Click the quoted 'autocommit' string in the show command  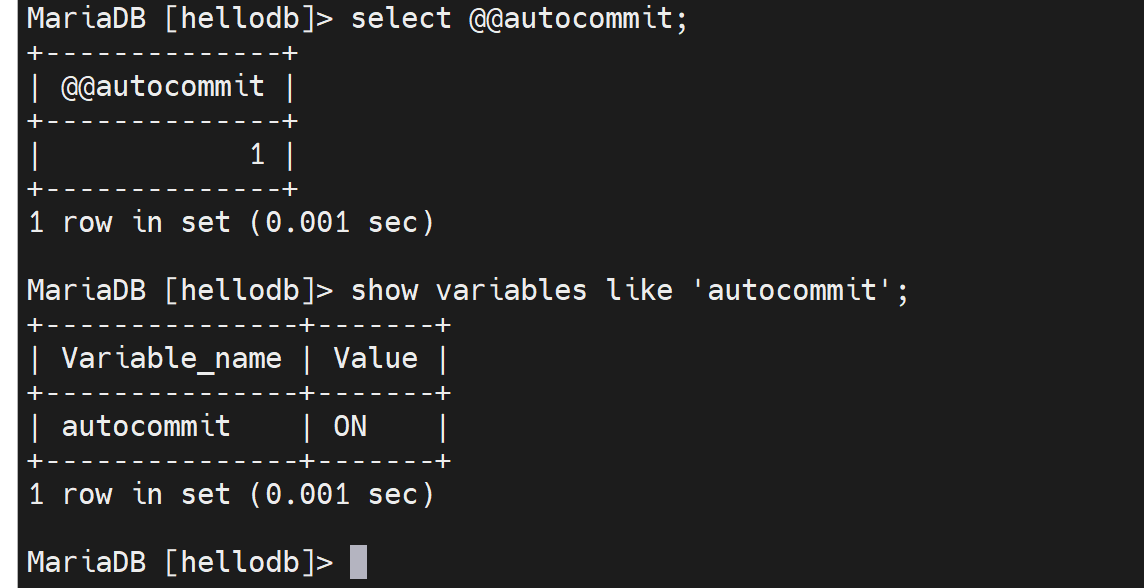point(799,290)
